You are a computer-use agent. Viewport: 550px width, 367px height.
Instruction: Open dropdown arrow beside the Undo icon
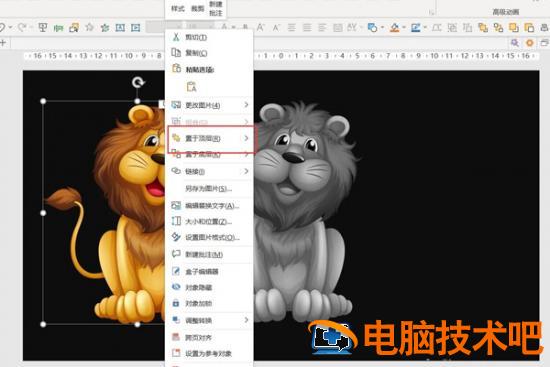pos(10,27)
